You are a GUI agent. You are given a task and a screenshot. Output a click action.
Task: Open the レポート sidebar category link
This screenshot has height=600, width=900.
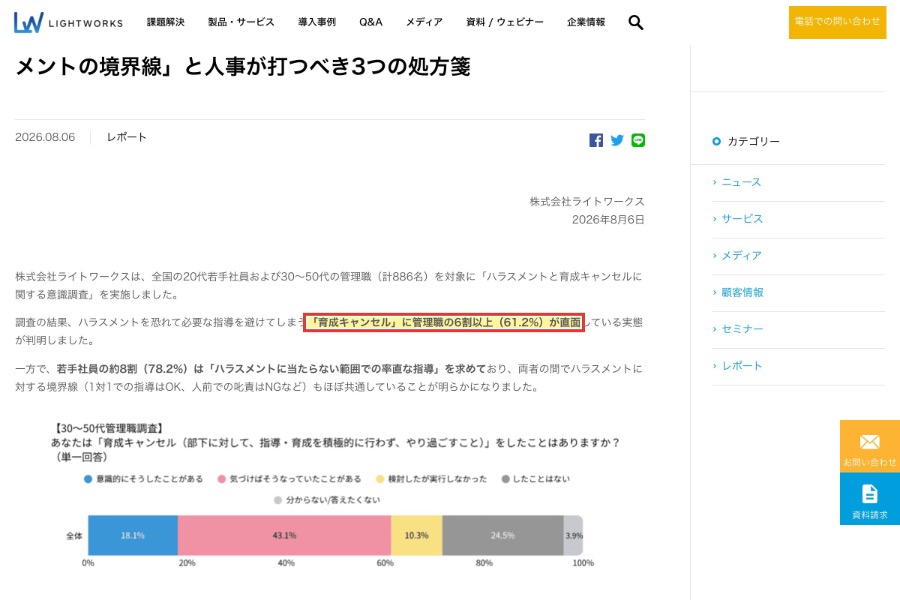(x=741, y=366)
